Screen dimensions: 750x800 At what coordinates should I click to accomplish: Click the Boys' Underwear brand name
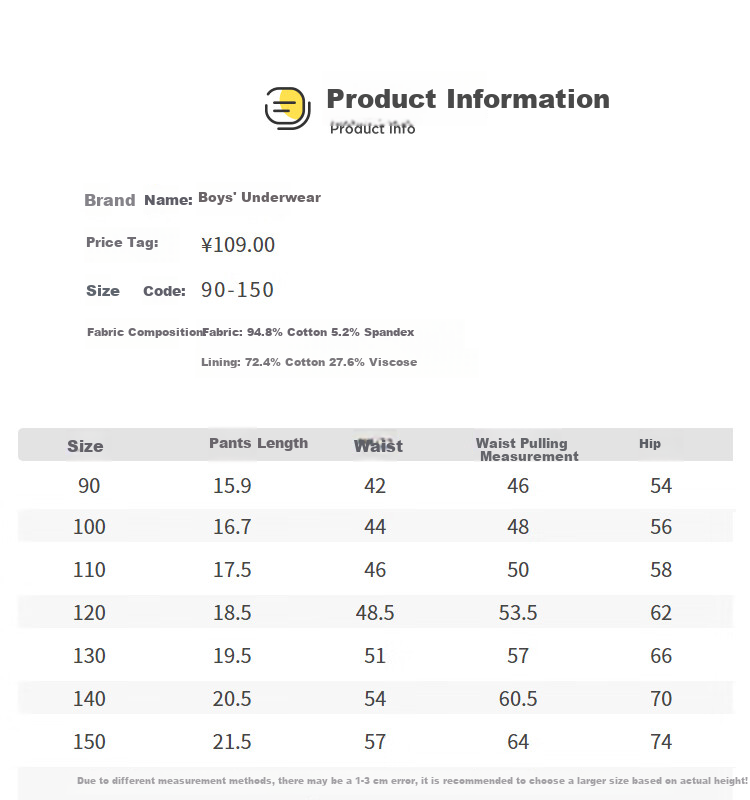click(259, 197)
